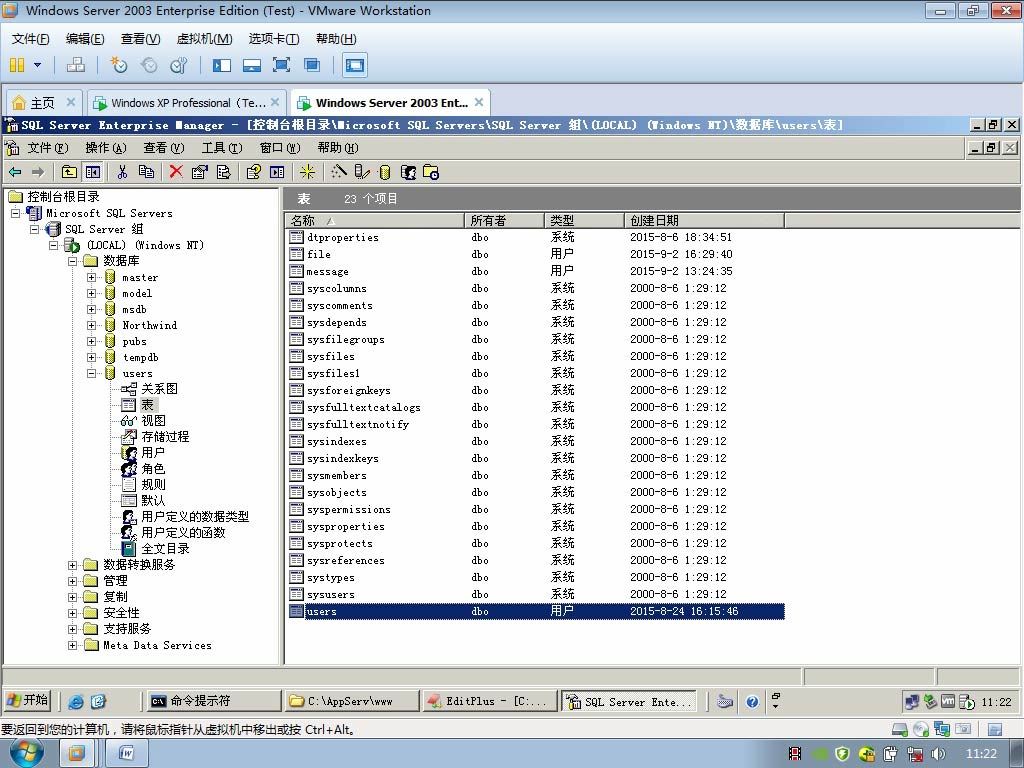The height and width of the screenshot is (768, 1024).
Task: Sort by 创建日期 column header
Action: click(704, 220)
